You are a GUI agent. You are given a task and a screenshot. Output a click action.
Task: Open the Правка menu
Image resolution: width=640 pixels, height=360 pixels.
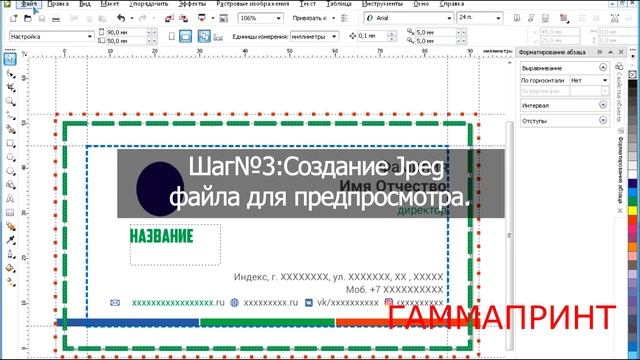[x=58, y=4]
